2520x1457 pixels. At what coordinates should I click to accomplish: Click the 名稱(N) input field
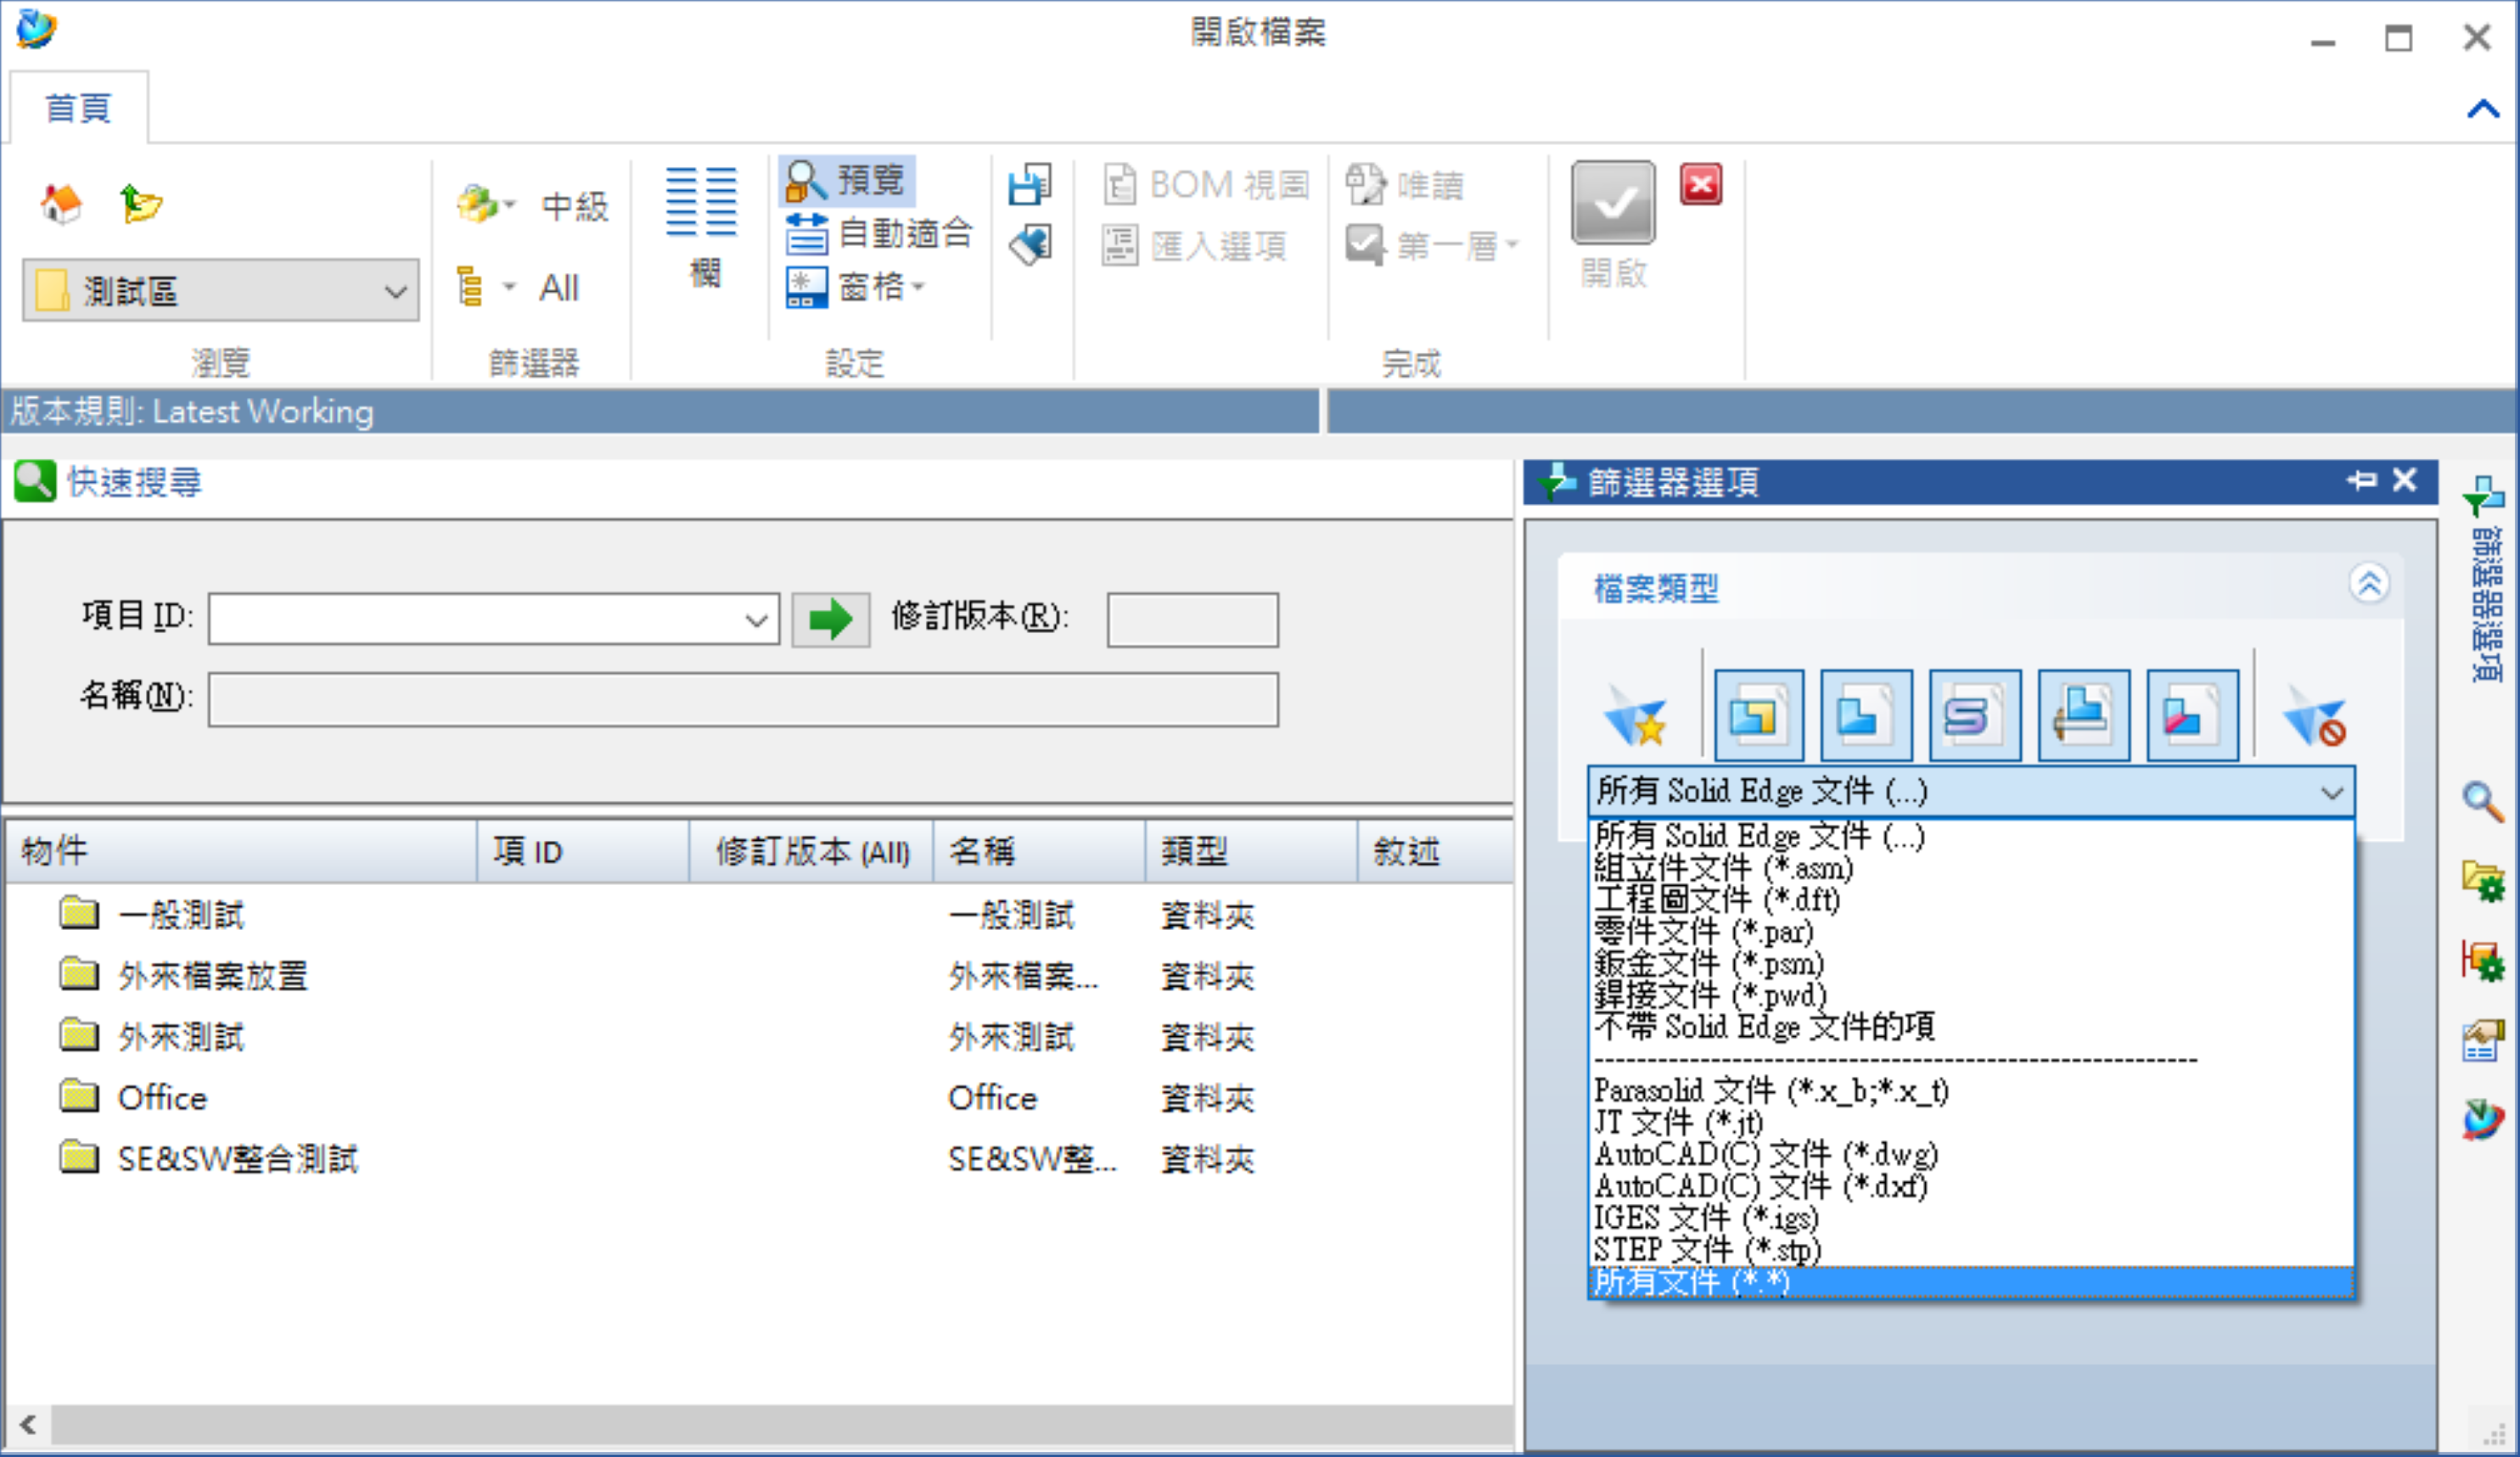(x=743, y=699)
